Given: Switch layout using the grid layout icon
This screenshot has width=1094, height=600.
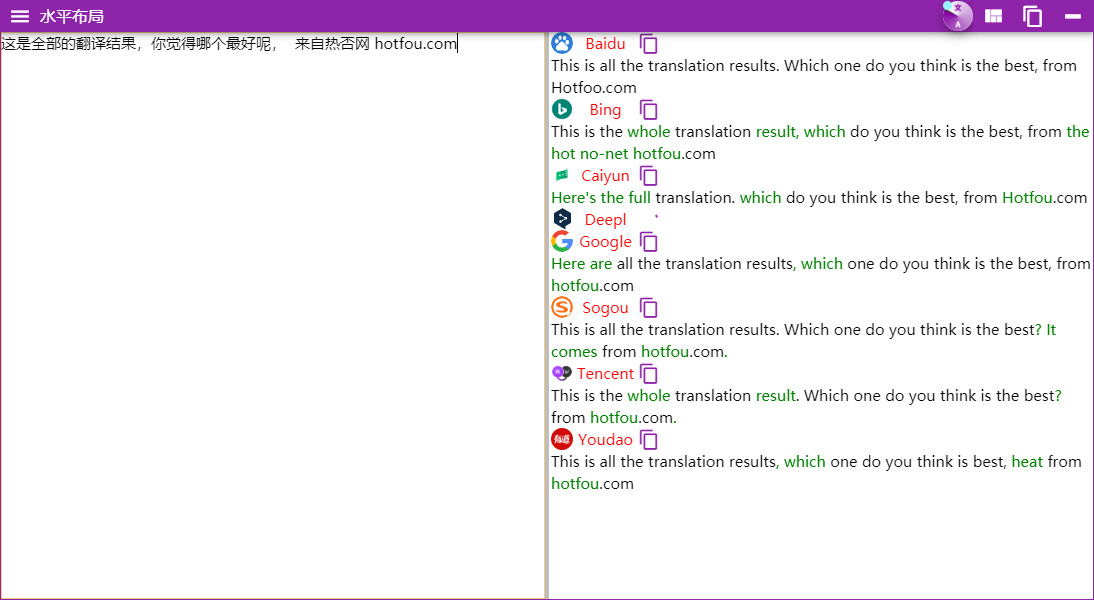Looking at the screenshot, I should tap(994, 16).
